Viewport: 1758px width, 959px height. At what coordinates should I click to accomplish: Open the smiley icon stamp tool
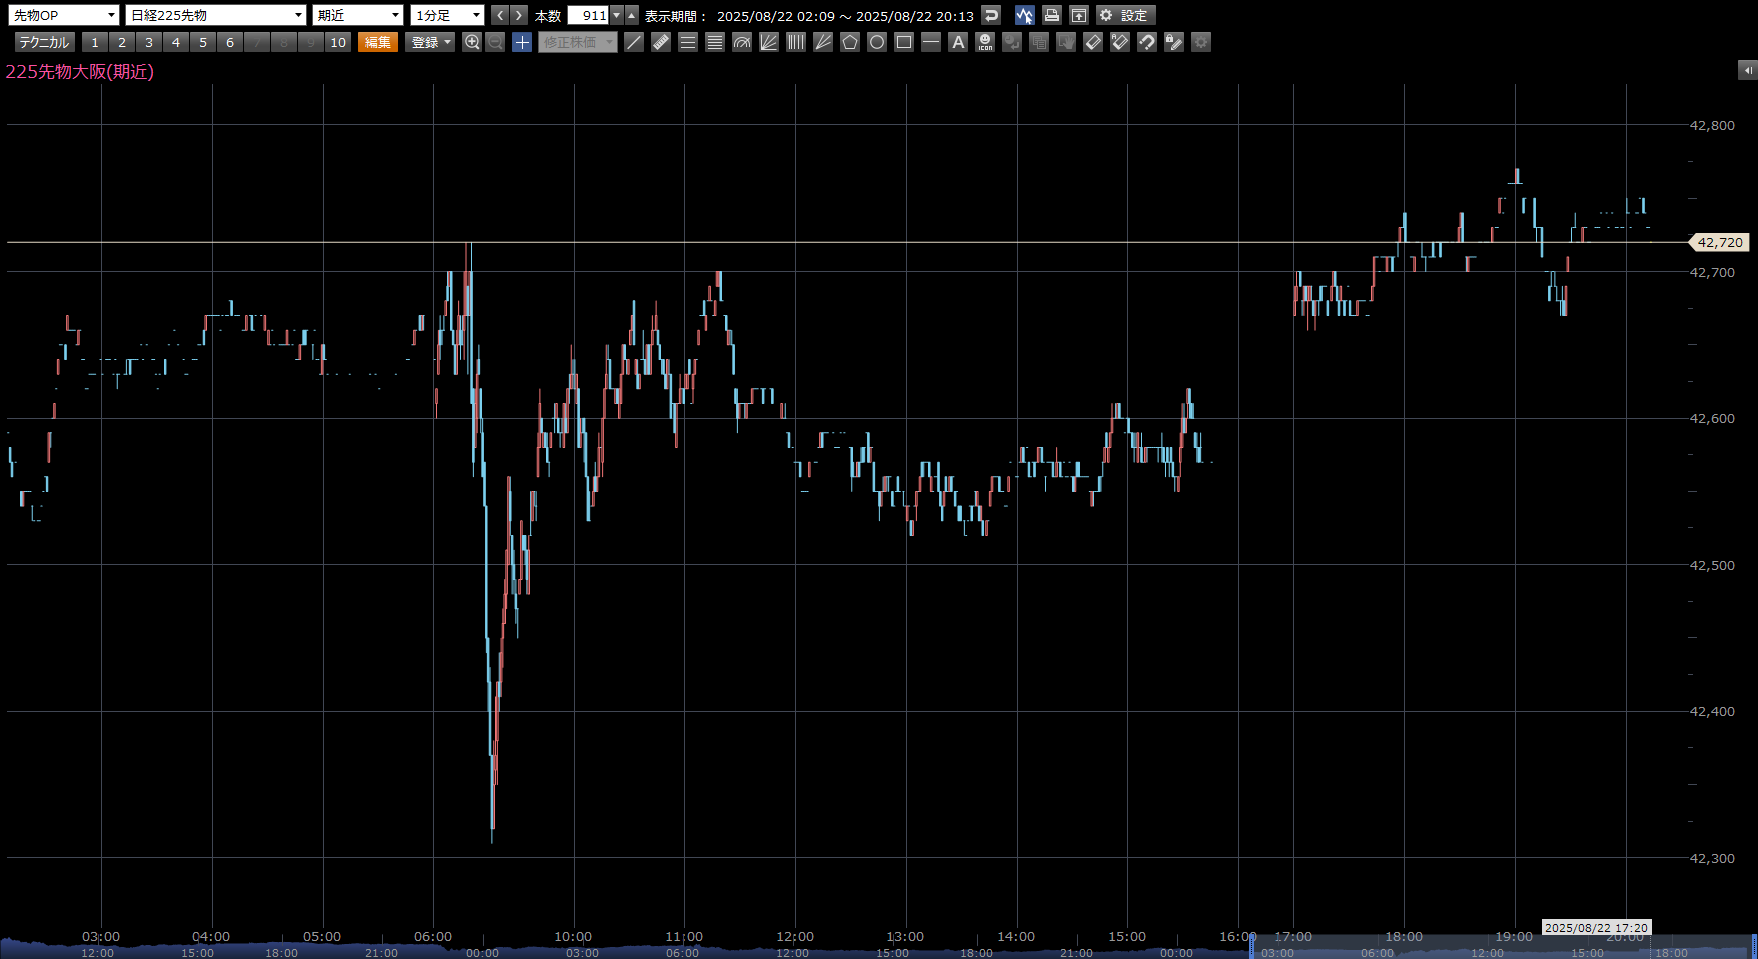coord(985,42)
